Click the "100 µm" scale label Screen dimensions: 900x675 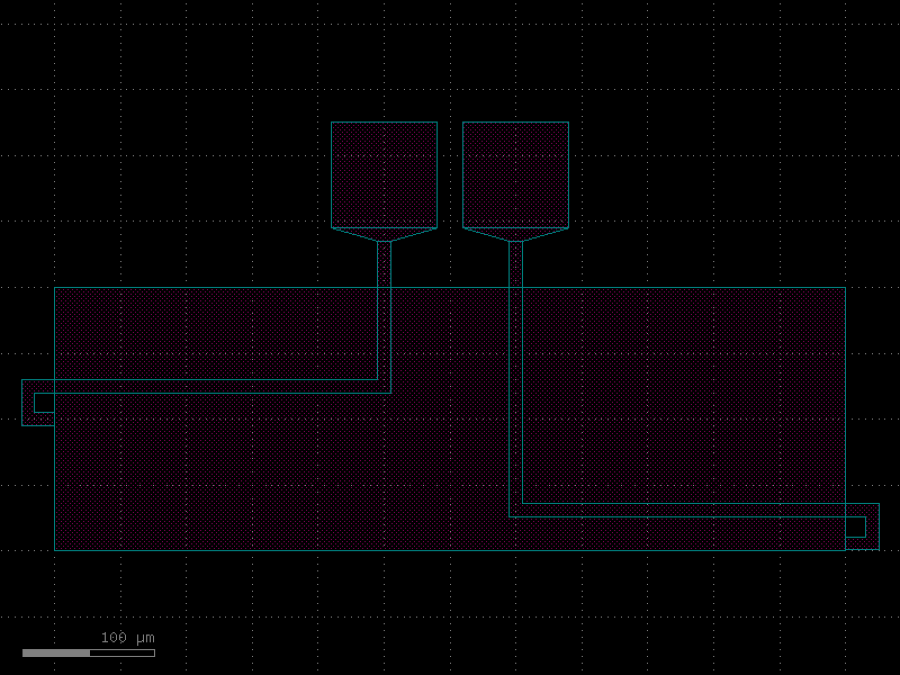127,638
